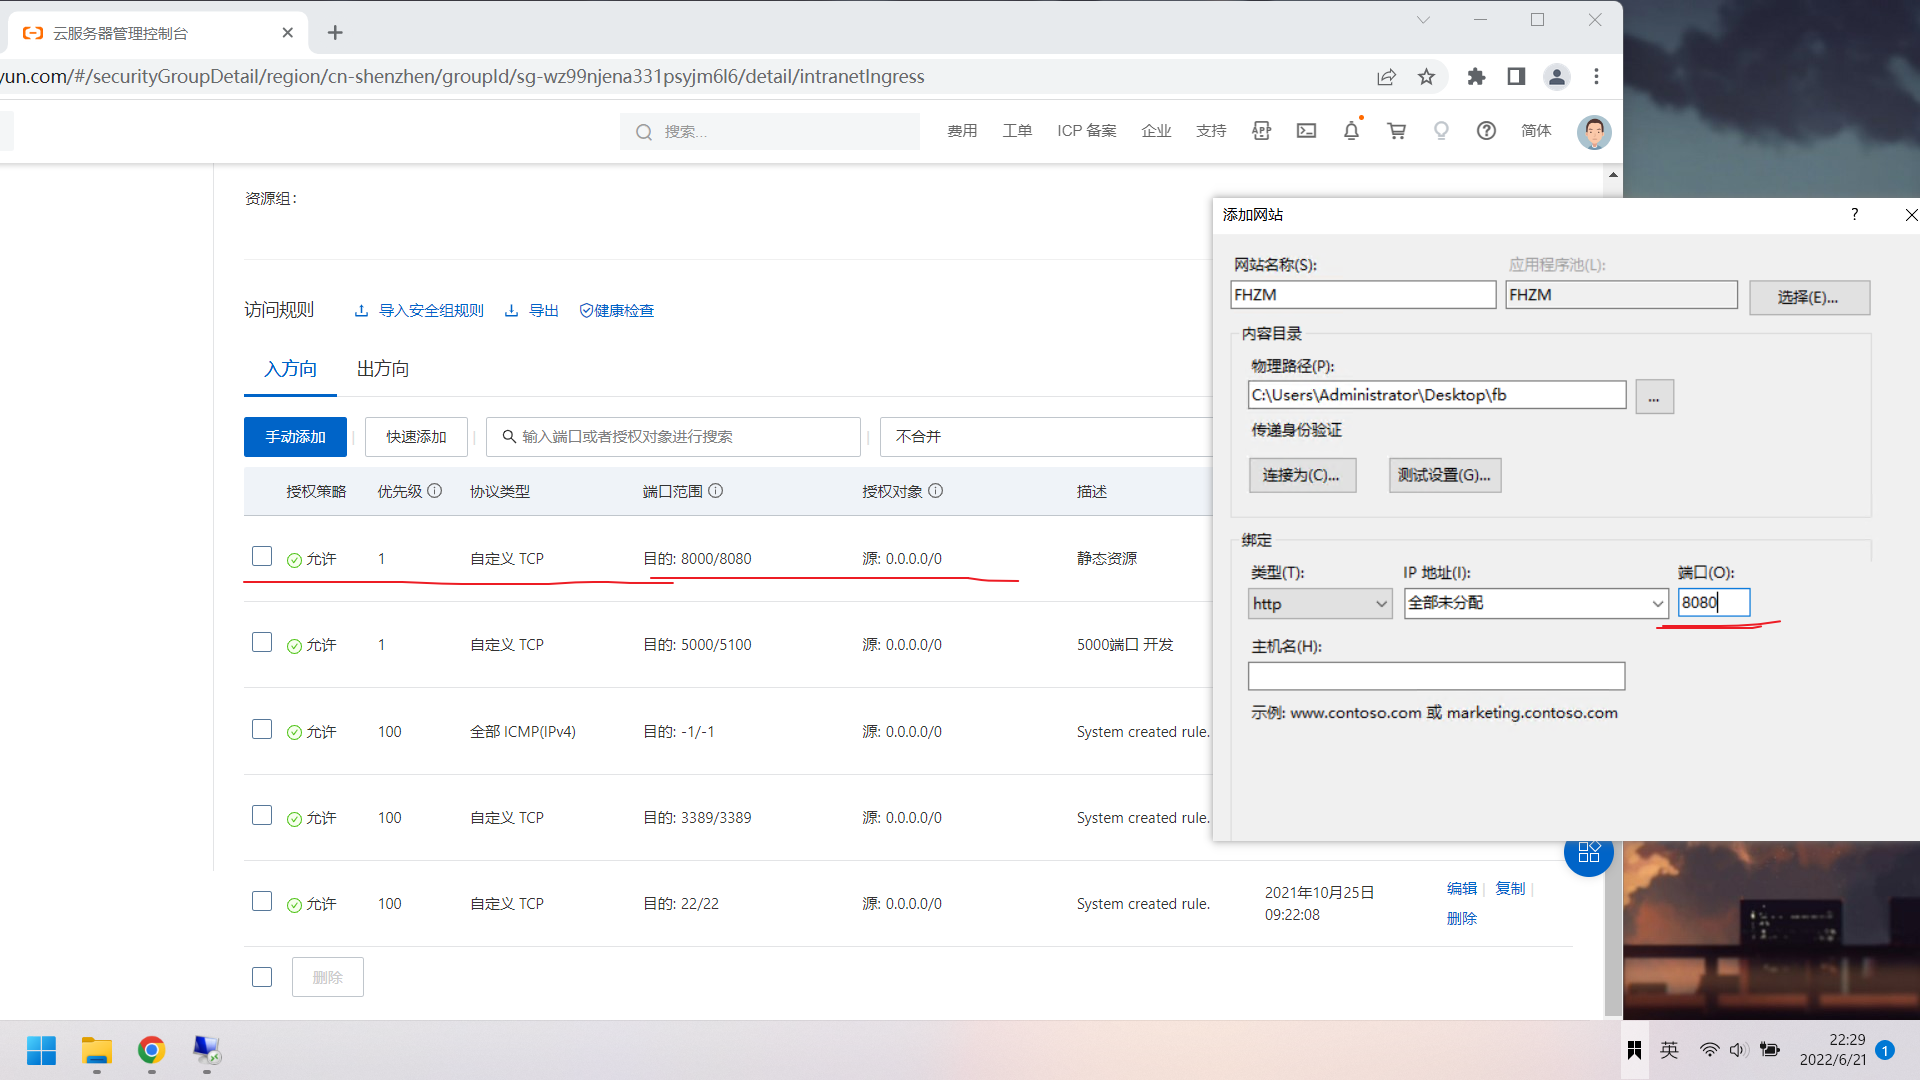The height and width of the screenshot is (1080, 1920).
Task: Open the shopping cart icon
Action: pyautogui.click(x=1397, y=131)
